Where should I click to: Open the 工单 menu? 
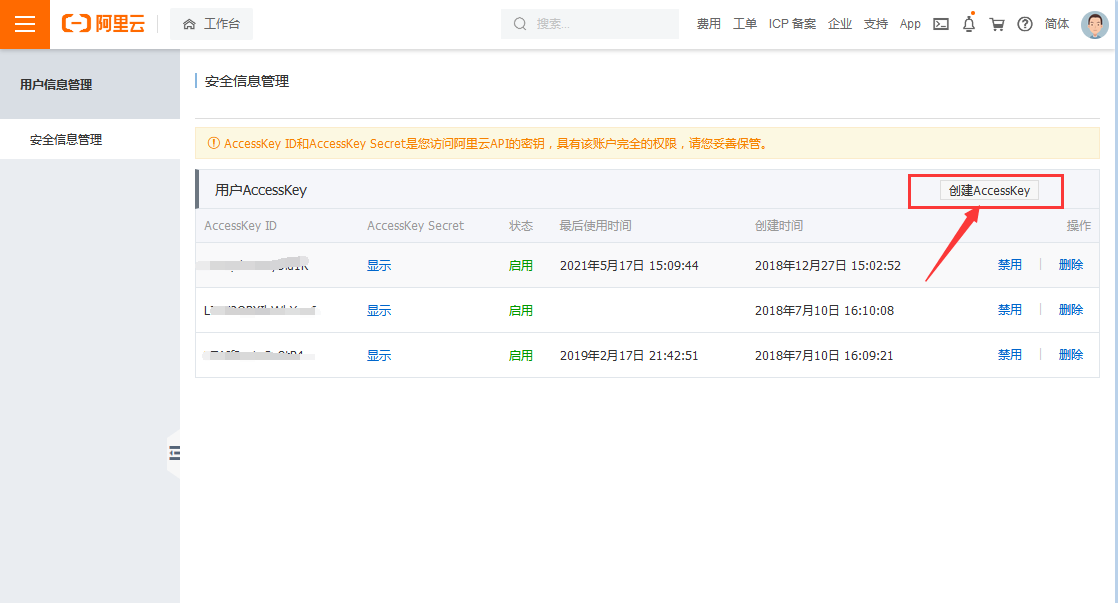click(x=745, y=24)
